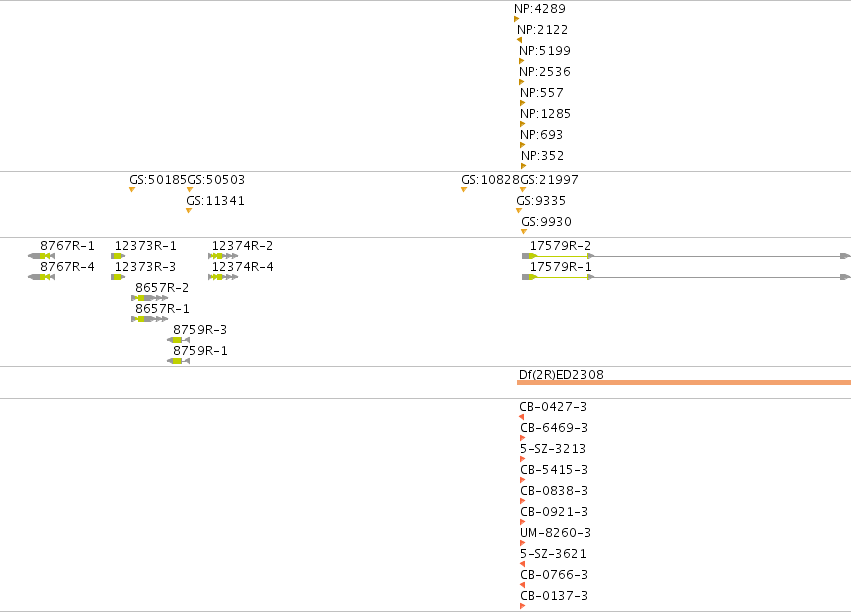
Task: Select the CB-0137-3 label
Action: 554,596
